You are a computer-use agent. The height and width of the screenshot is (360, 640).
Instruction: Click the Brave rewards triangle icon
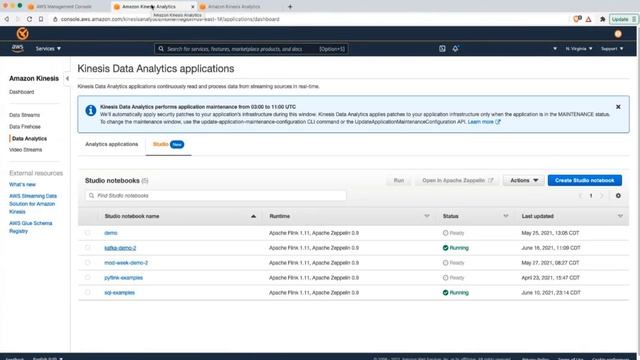coord(589,19)
